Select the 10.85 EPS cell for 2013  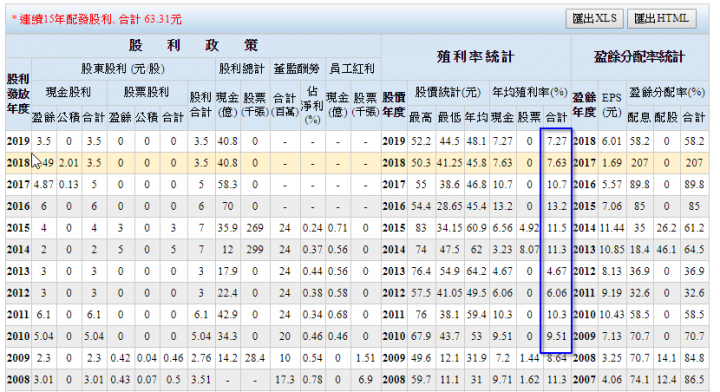(x=611, y=249)
